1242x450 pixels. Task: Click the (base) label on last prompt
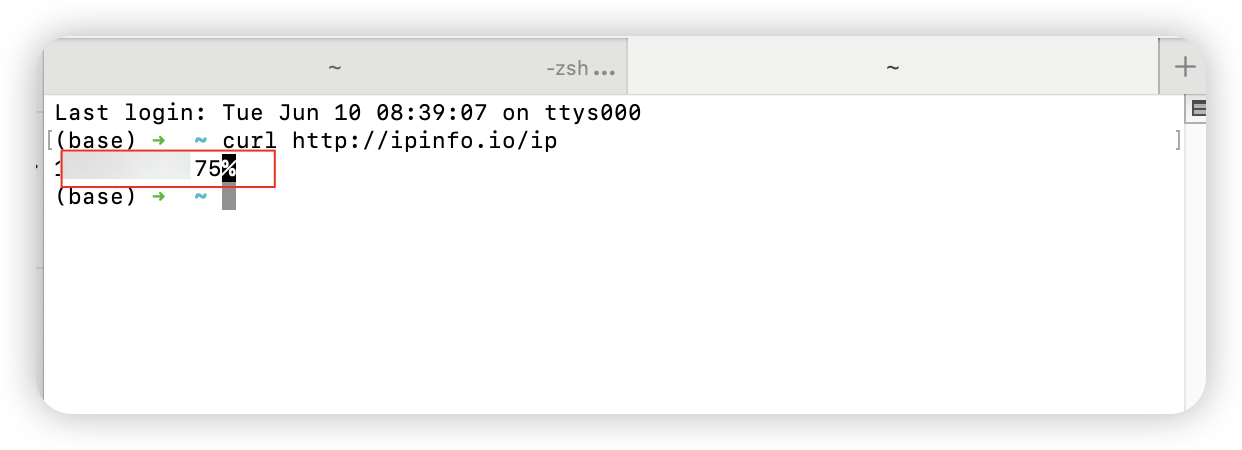pos(95,197)
